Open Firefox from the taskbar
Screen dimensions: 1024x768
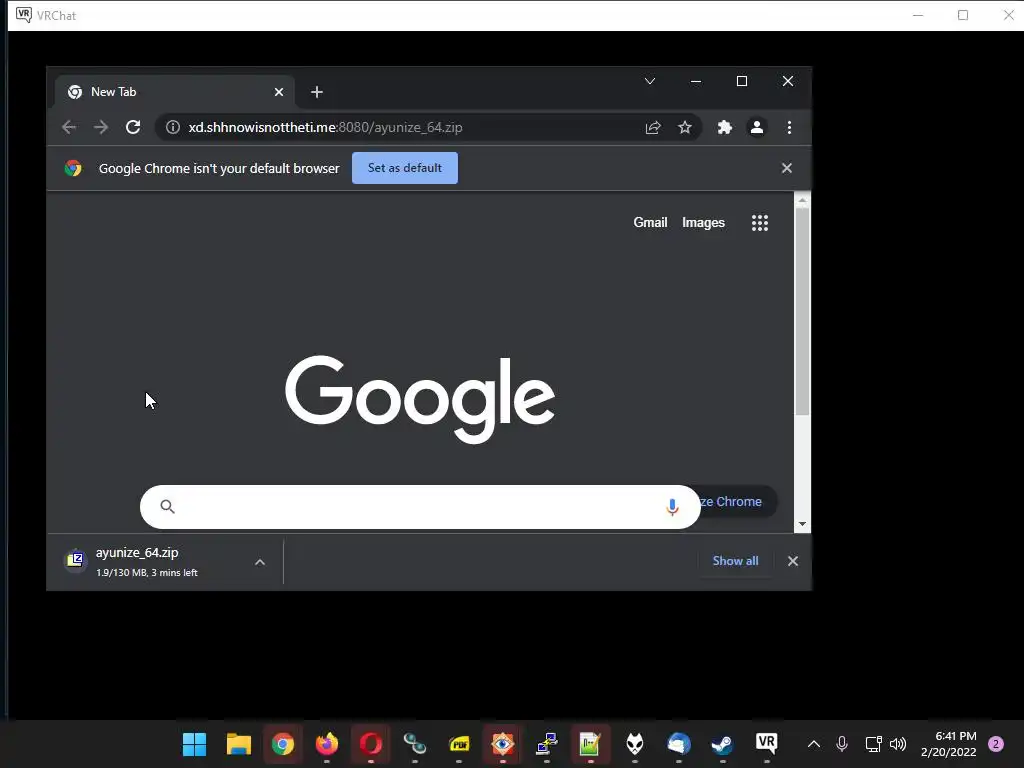(x=327, y=744)
